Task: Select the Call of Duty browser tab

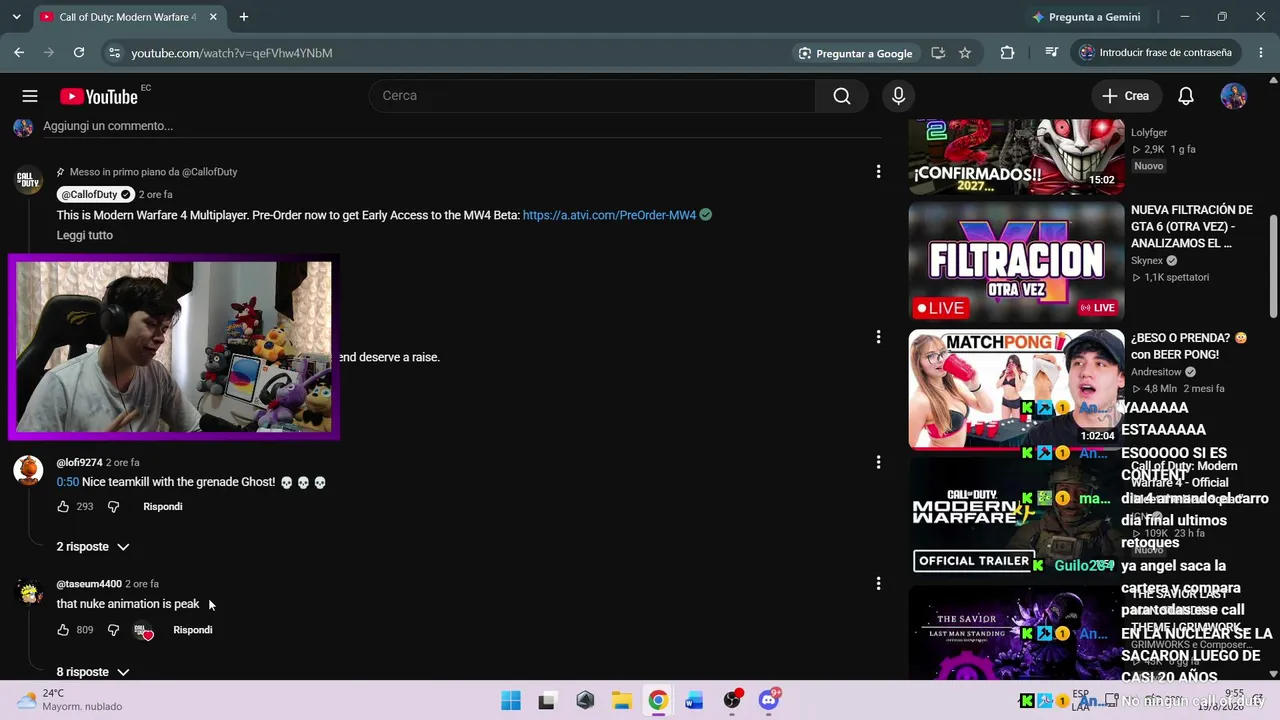Action: [129, 17]
